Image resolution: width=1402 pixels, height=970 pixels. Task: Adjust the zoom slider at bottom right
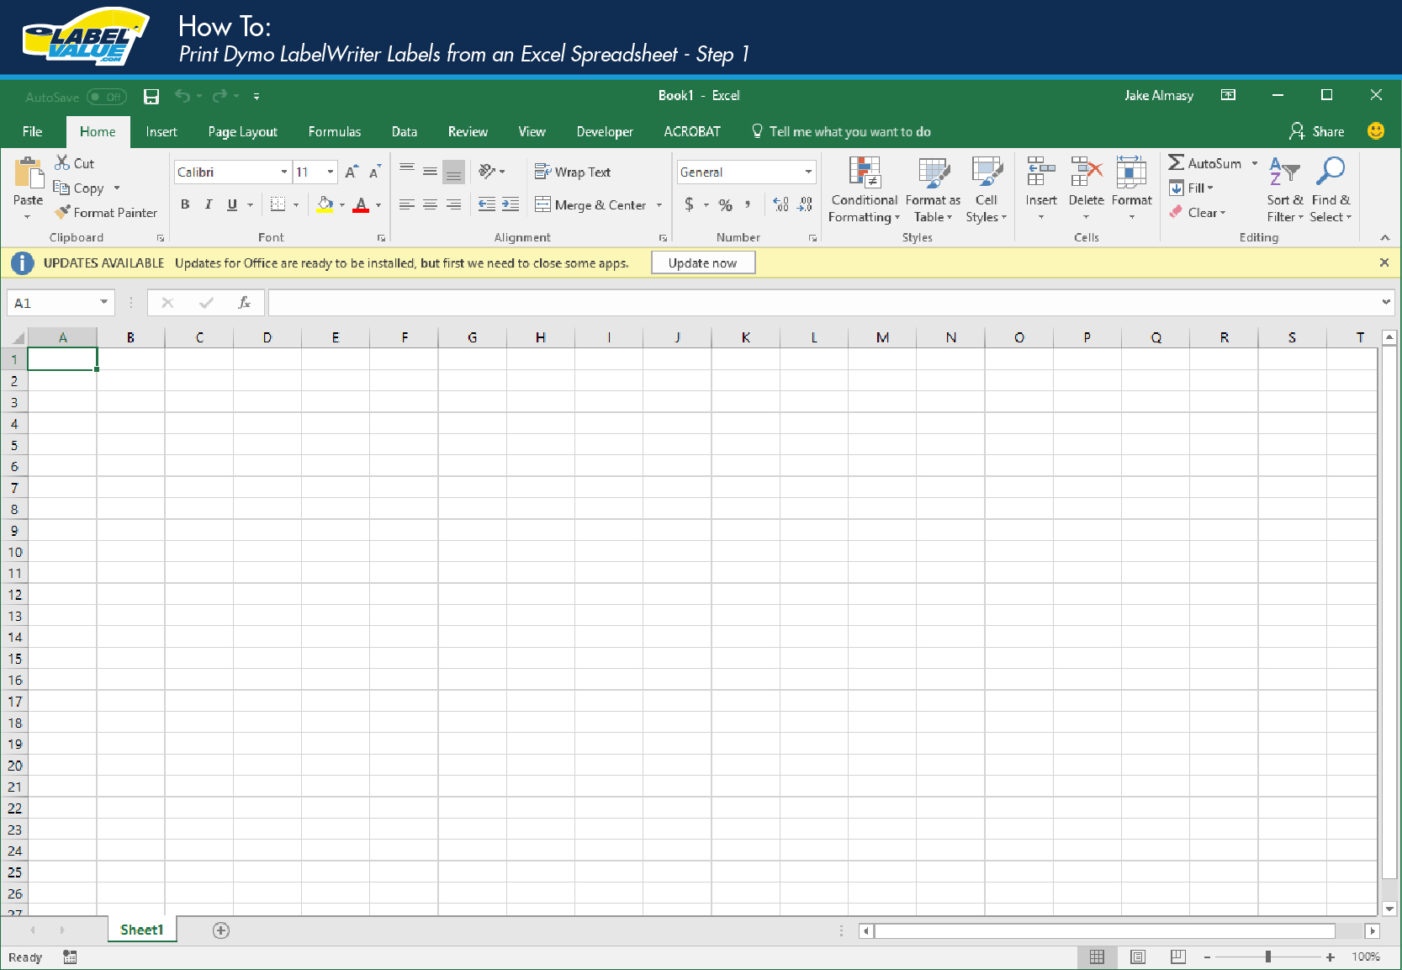[x=1268, y=957]
